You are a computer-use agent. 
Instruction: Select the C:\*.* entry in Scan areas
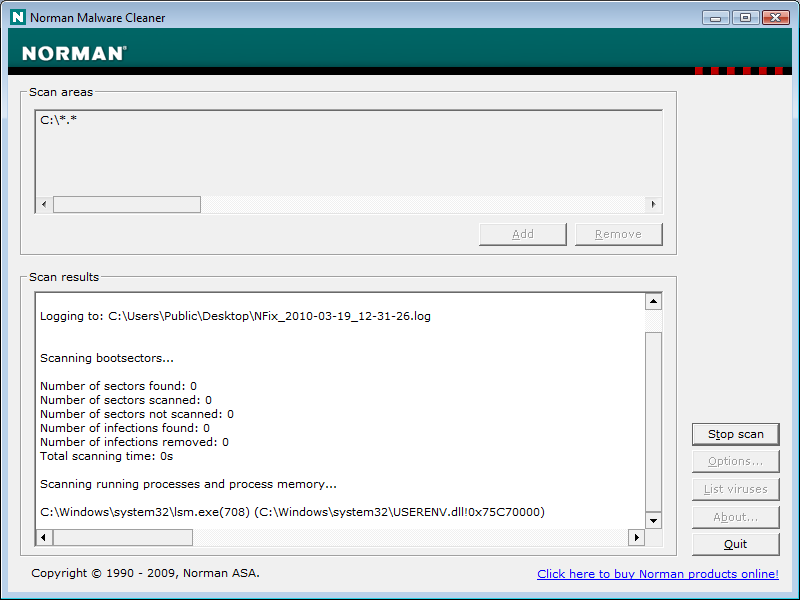(60, 120)
